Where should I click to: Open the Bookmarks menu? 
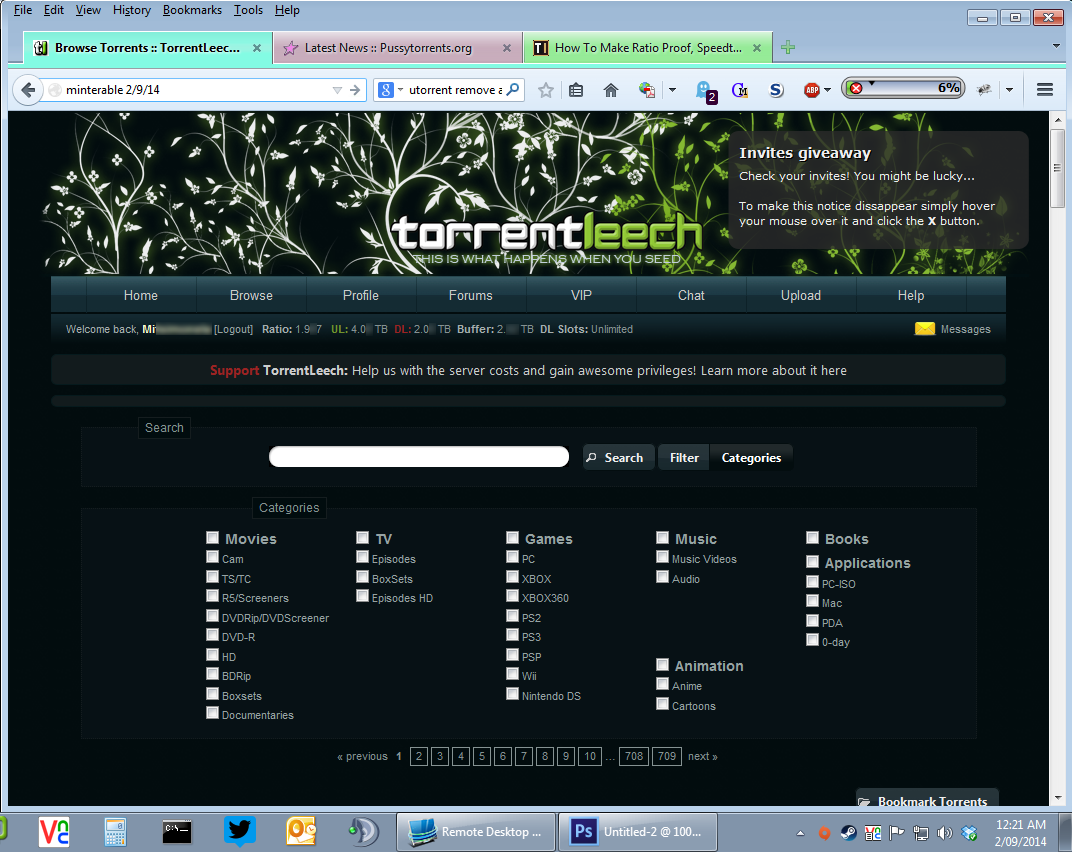coord(192,10)
